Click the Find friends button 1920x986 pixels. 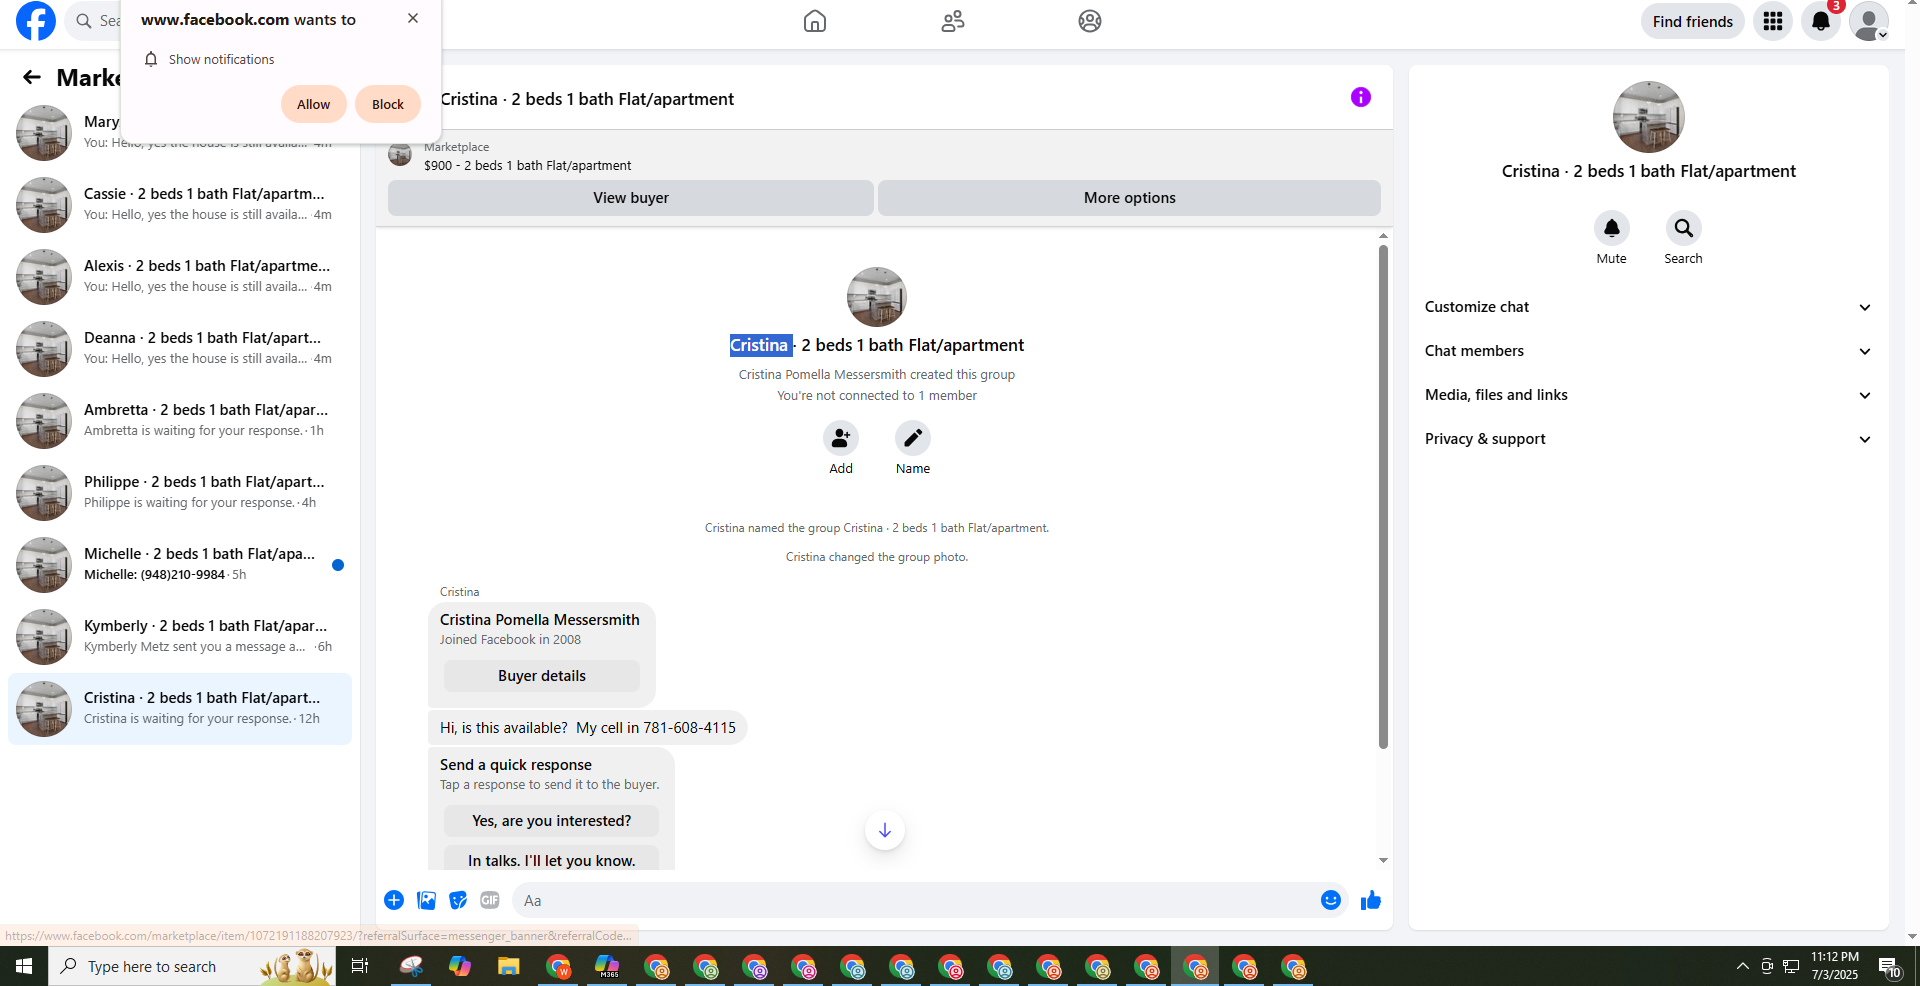click(x=1693, y=21)
